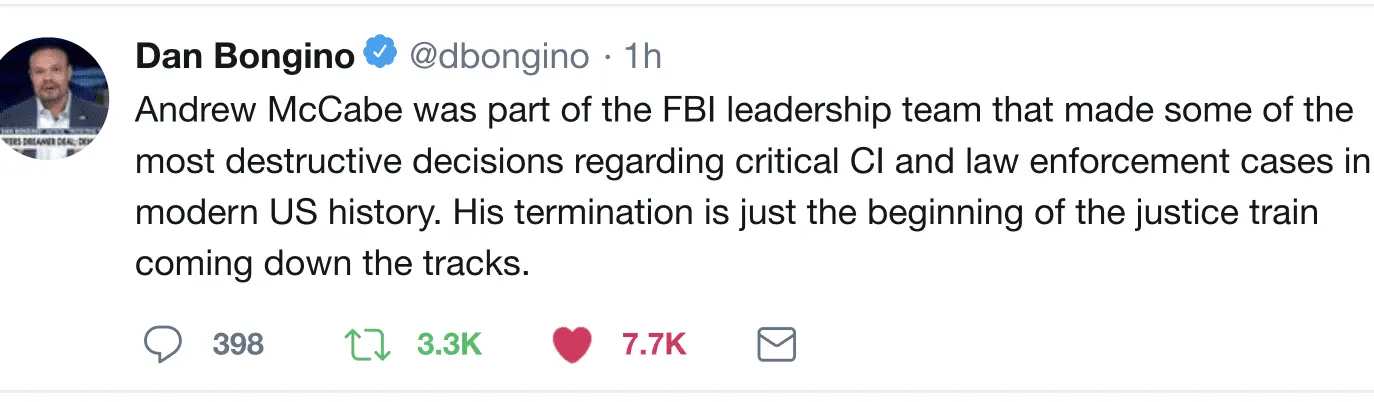Click the blue verified badge

[x=379, y=55]
